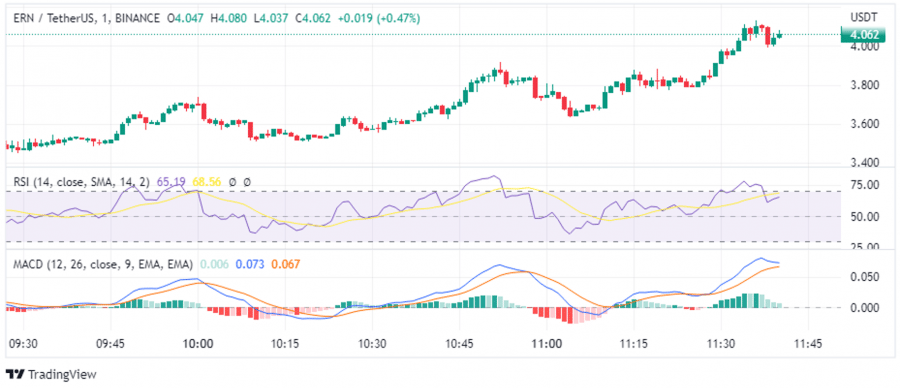
Task: Click the 11:45 time axis label
Action: 808,344
